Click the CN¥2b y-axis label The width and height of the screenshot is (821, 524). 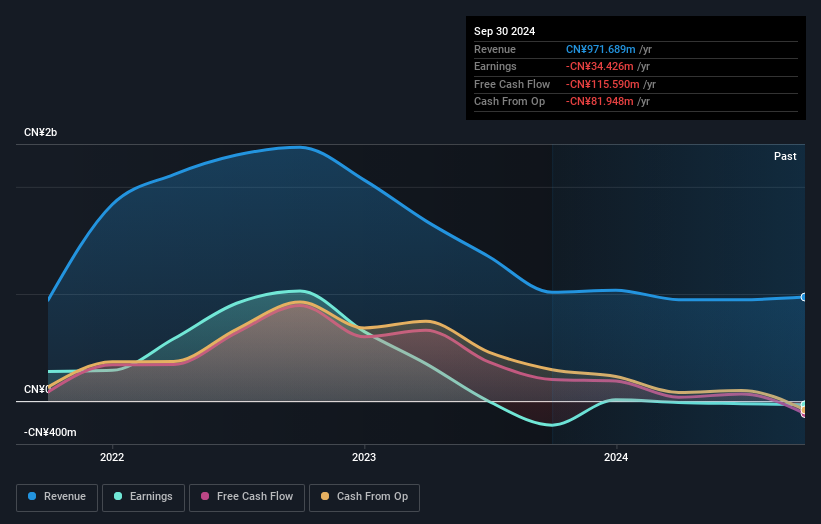click(40, 132)
